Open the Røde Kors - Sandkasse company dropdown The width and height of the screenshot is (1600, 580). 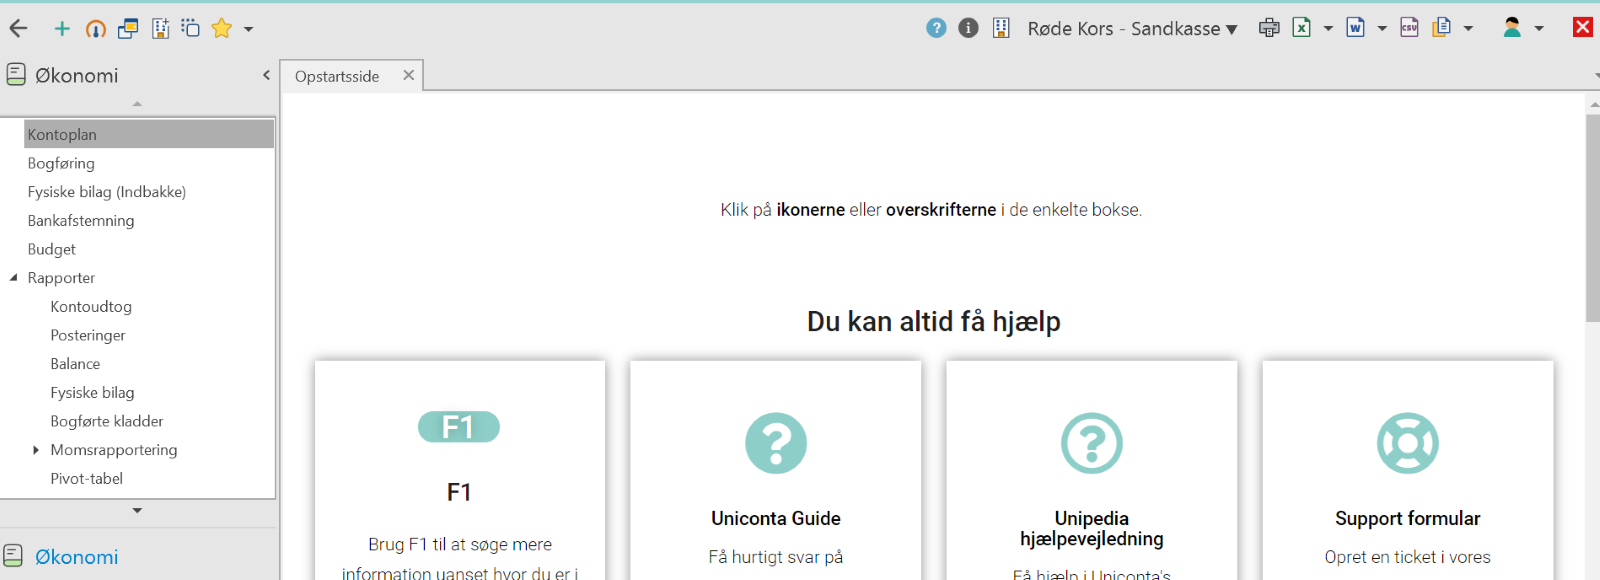pos(1133,29)
